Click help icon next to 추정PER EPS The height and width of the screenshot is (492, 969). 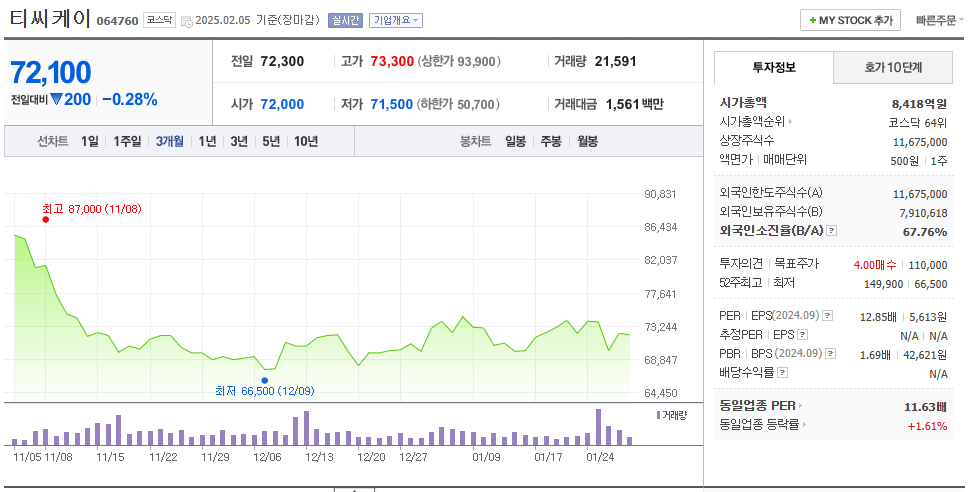coord(802,335)
